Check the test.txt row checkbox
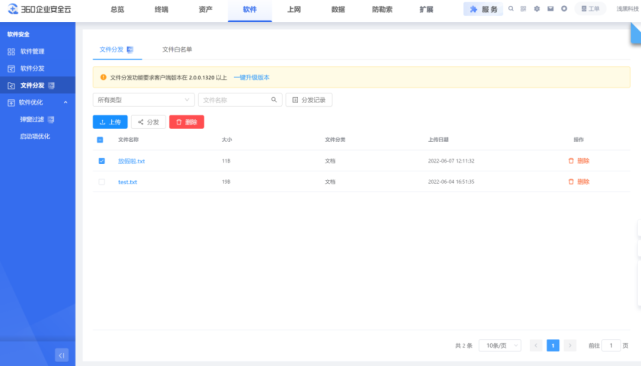Screen dimensions: 641x366 [x=101, y=182]
